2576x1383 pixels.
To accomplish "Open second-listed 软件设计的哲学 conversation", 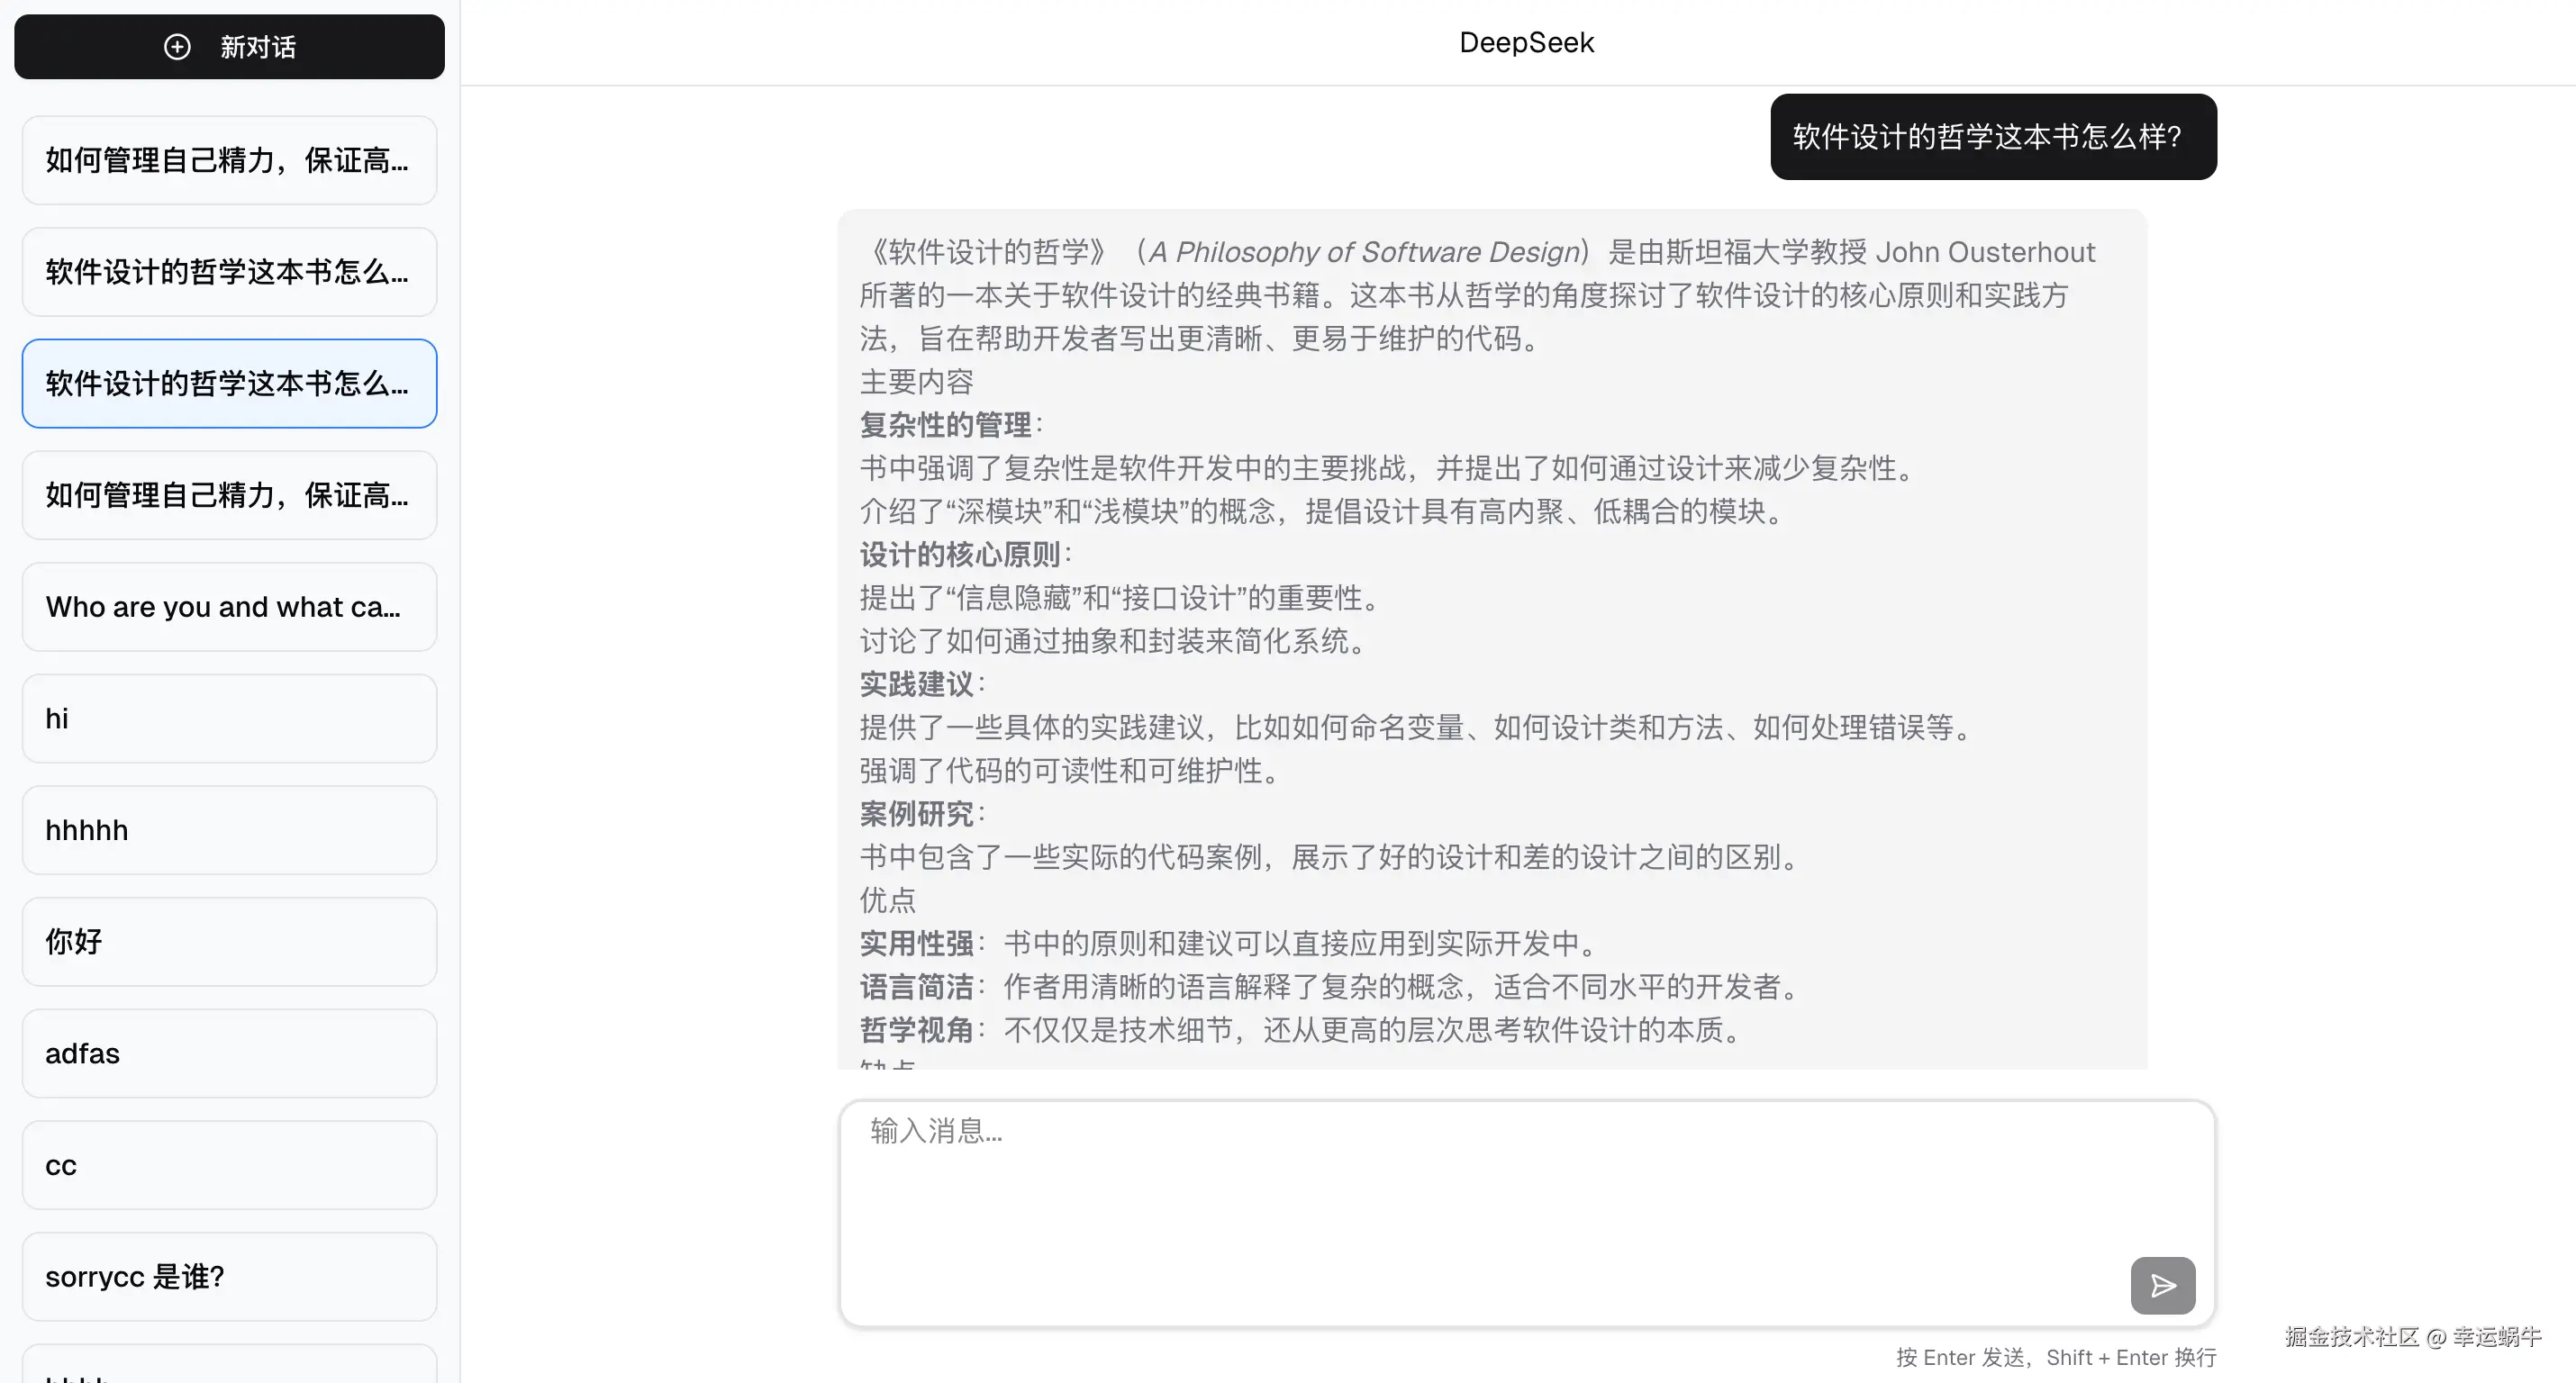I will tap(229, 272).
